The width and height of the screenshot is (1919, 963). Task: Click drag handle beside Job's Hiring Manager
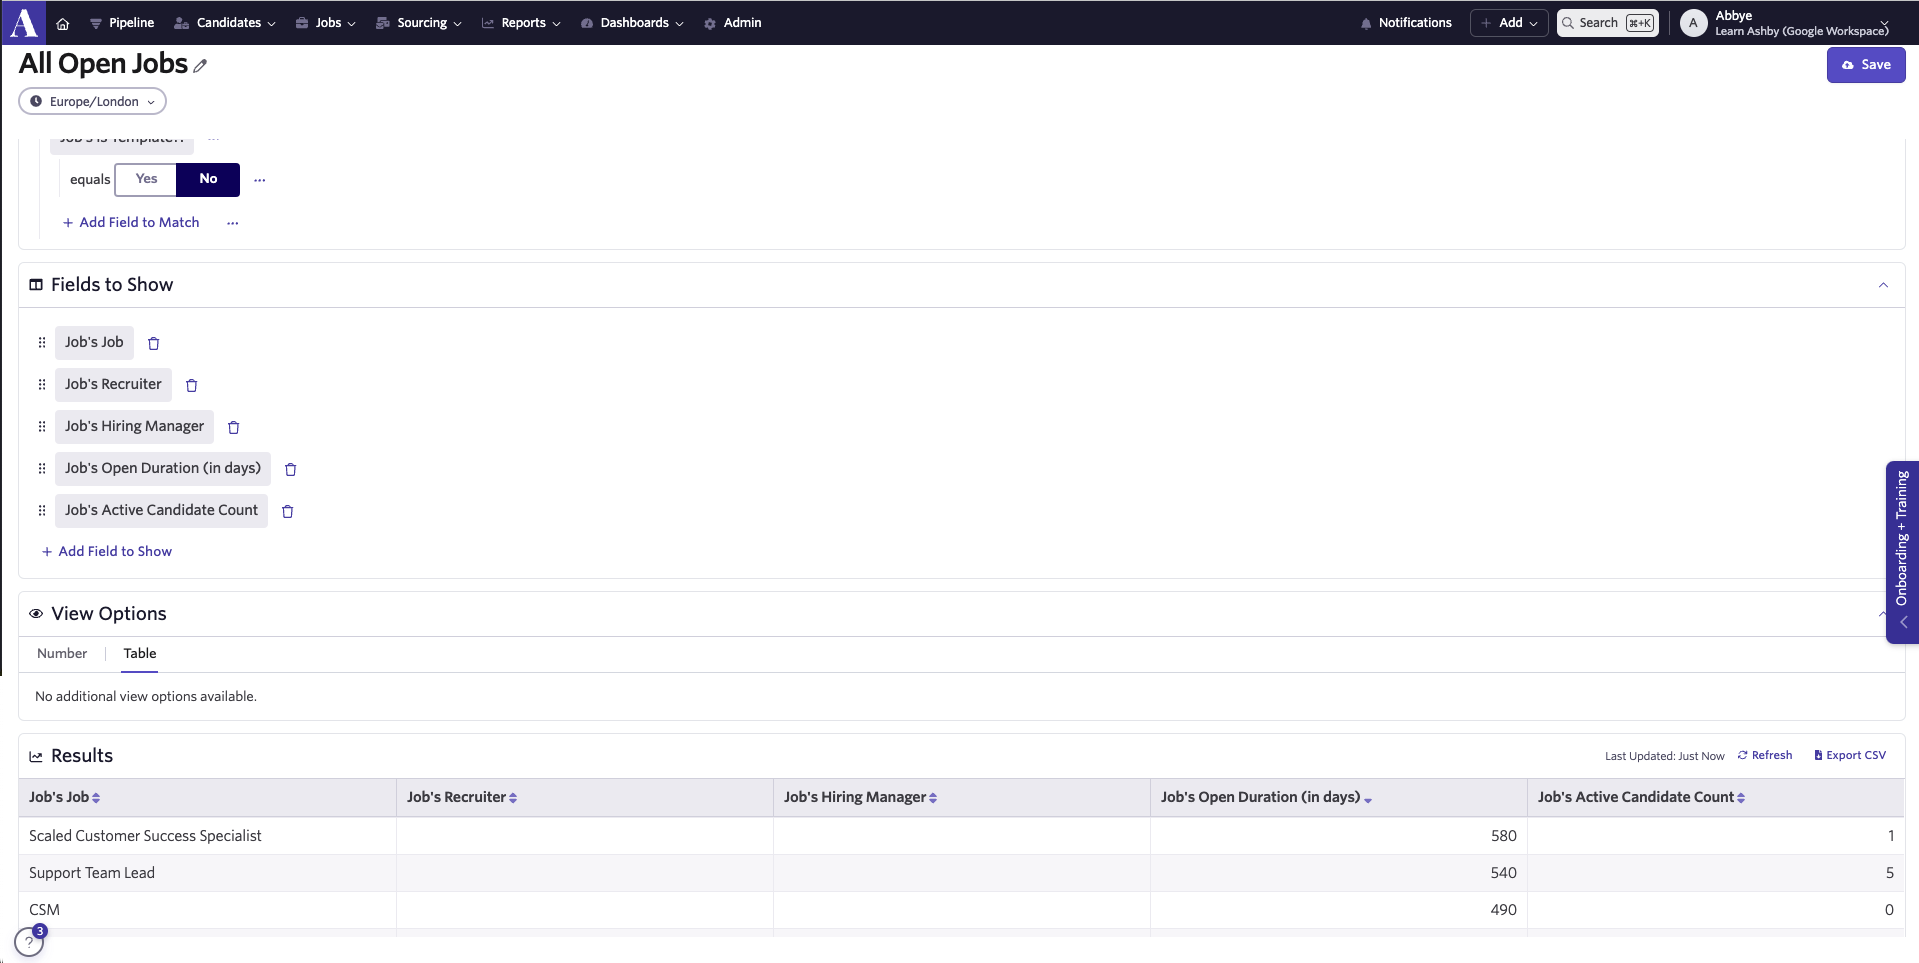[x=42, y=426]
